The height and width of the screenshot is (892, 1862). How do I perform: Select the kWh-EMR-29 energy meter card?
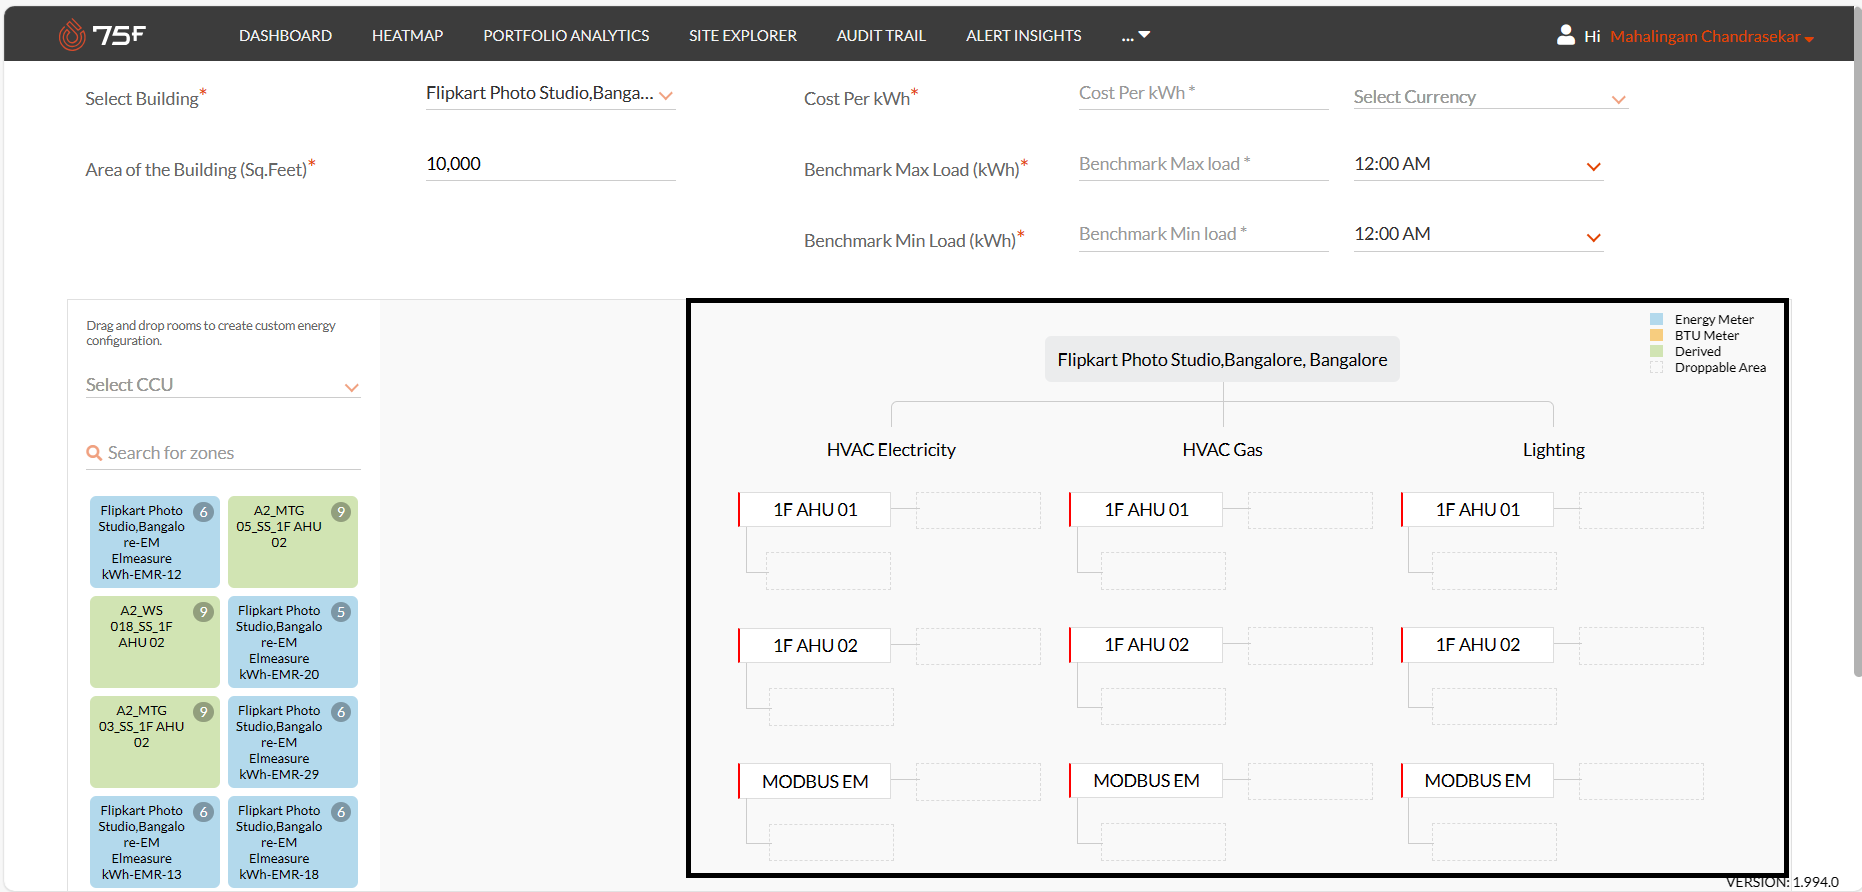293,742
